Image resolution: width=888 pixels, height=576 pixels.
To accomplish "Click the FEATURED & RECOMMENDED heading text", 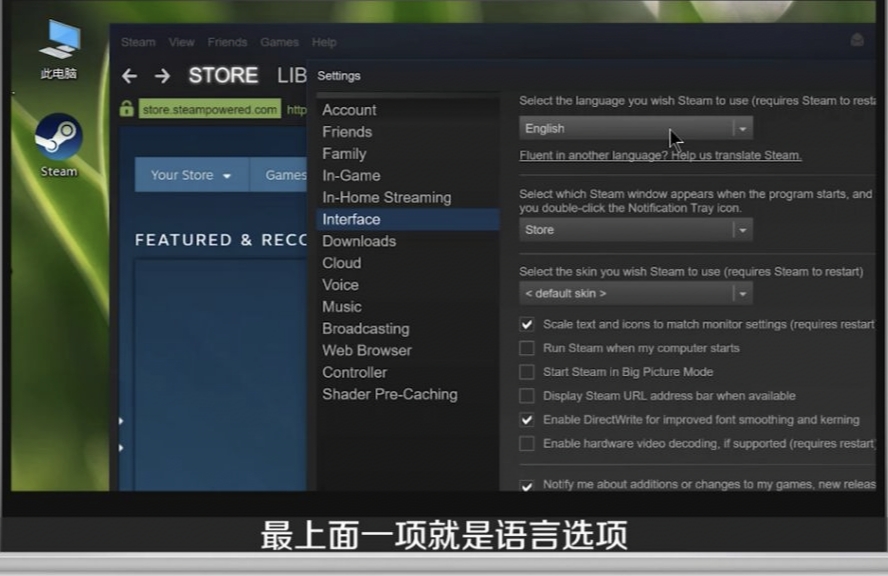I will click(x=221, y=240).
